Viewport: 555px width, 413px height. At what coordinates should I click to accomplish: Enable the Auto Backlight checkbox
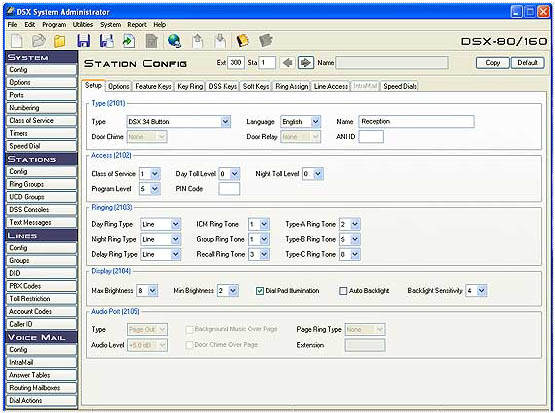coord(343,291)
